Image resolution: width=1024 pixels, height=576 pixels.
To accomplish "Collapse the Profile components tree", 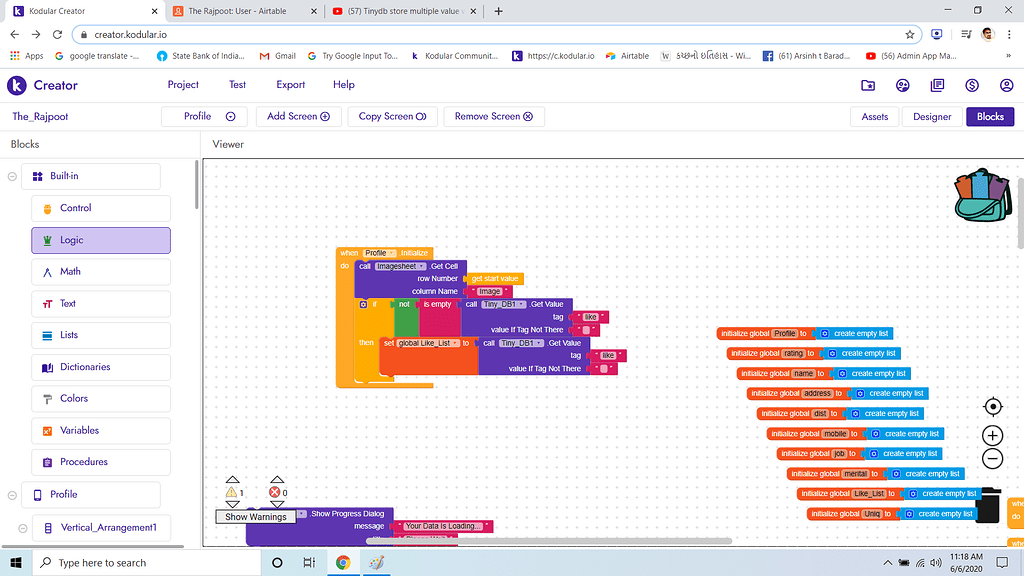I will click(12, 495).
